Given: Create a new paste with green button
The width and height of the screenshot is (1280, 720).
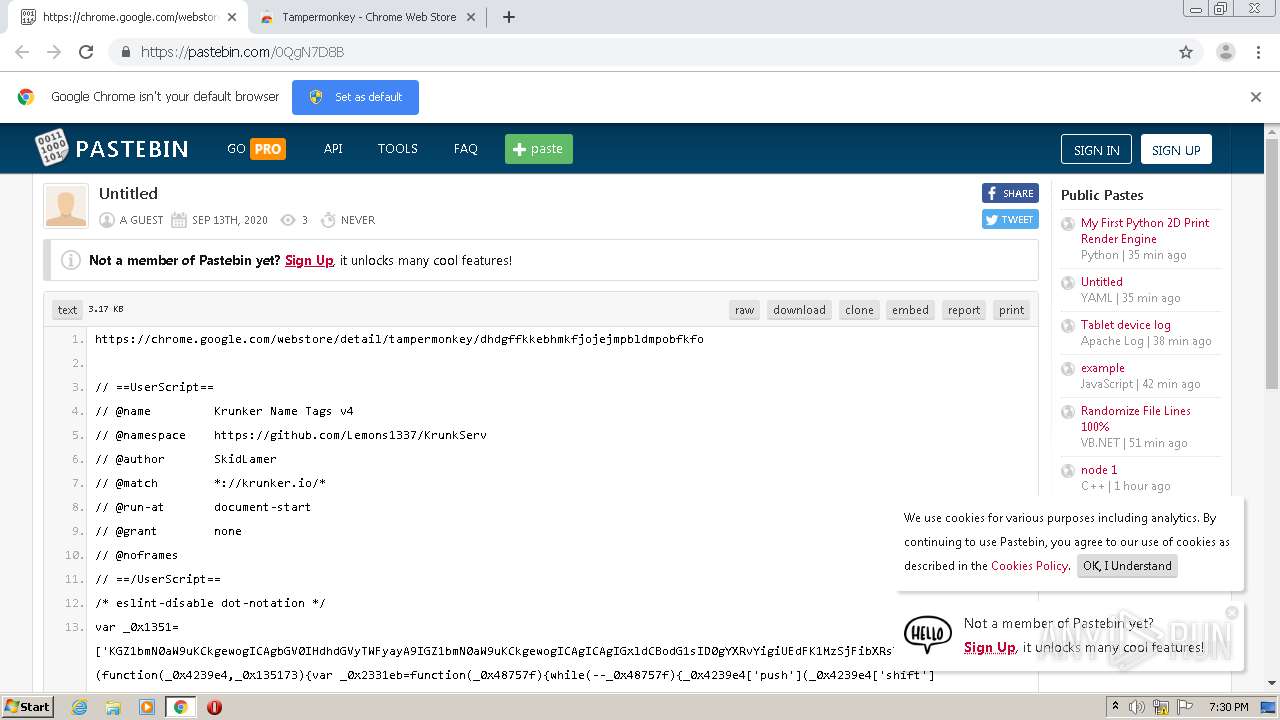Looking at the screenshot, I should point(538,149).
